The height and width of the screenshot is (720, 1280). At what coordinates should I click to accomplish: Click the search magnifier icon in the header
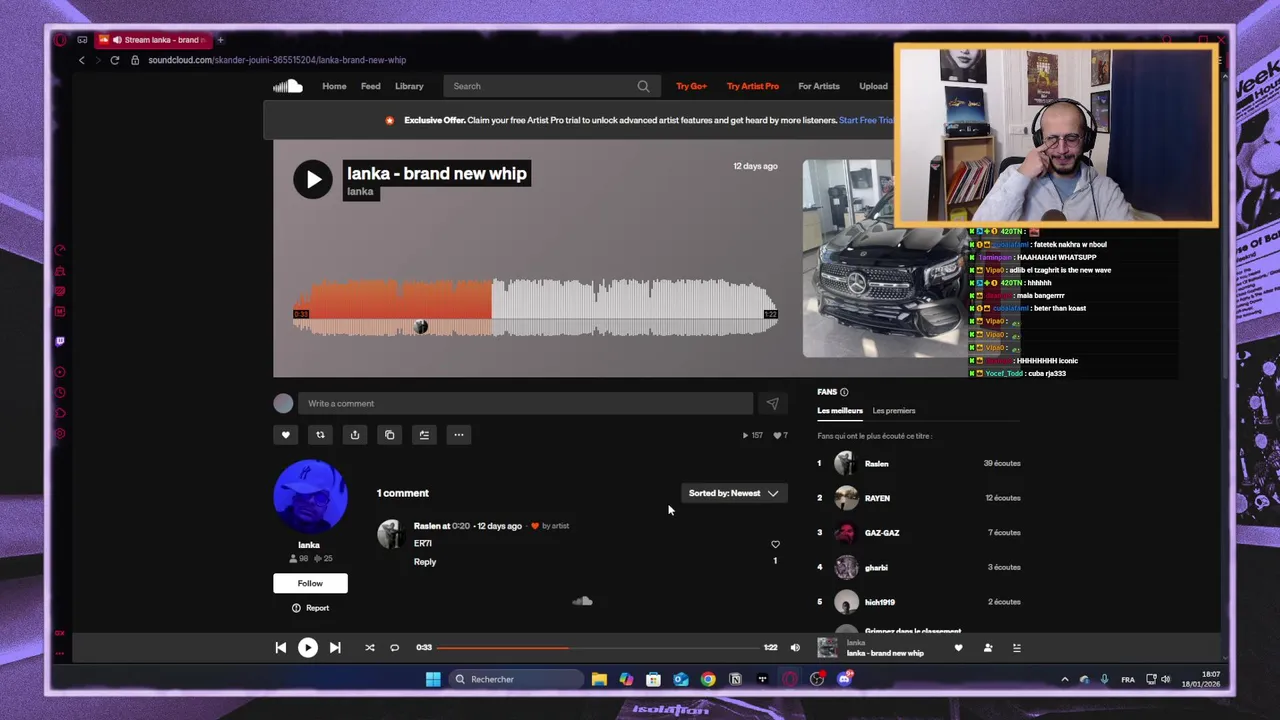tap(643, 86)
